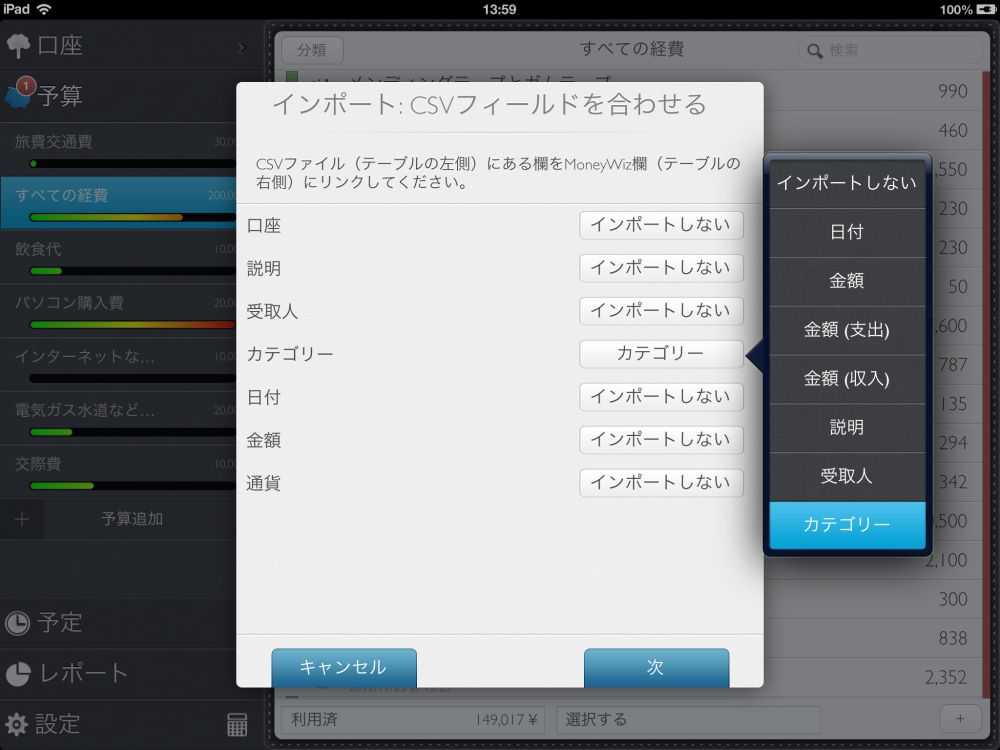Choose 金額 (収入) in popup list
The image size is (1000, 750).
847,379
